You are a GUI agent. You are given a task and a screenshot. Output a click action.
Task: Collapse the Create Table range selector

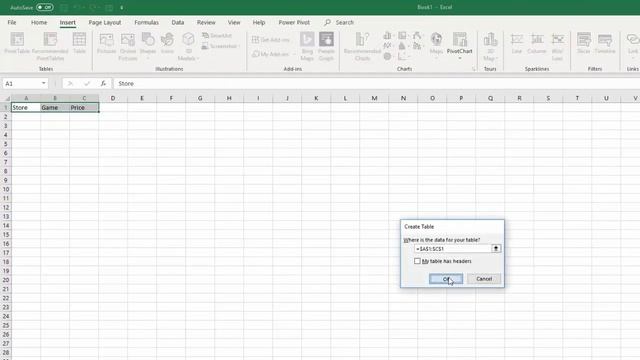(x=496, y=249)
